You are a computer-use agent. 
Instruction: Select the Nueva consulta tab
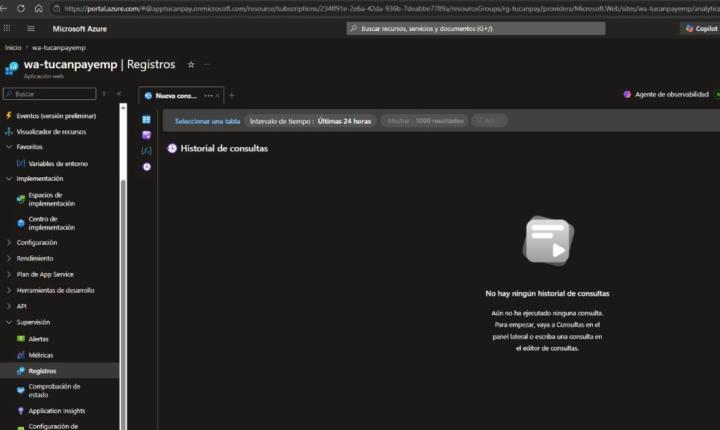point(176,96)
